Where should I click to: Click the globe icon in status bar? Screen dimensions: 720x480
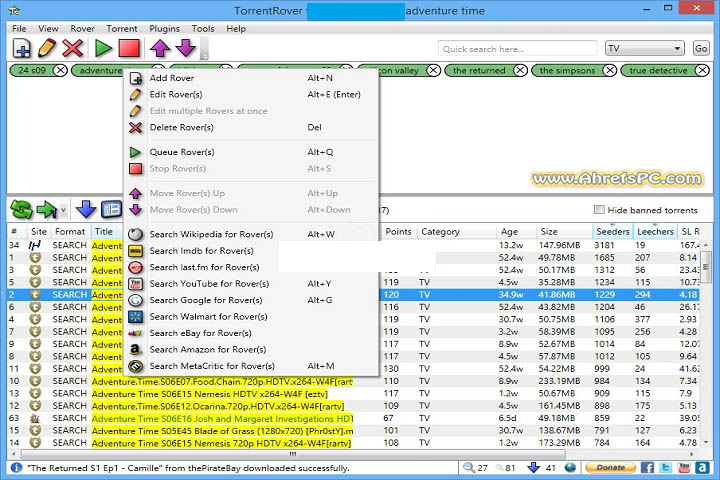(x=570, y=468)
